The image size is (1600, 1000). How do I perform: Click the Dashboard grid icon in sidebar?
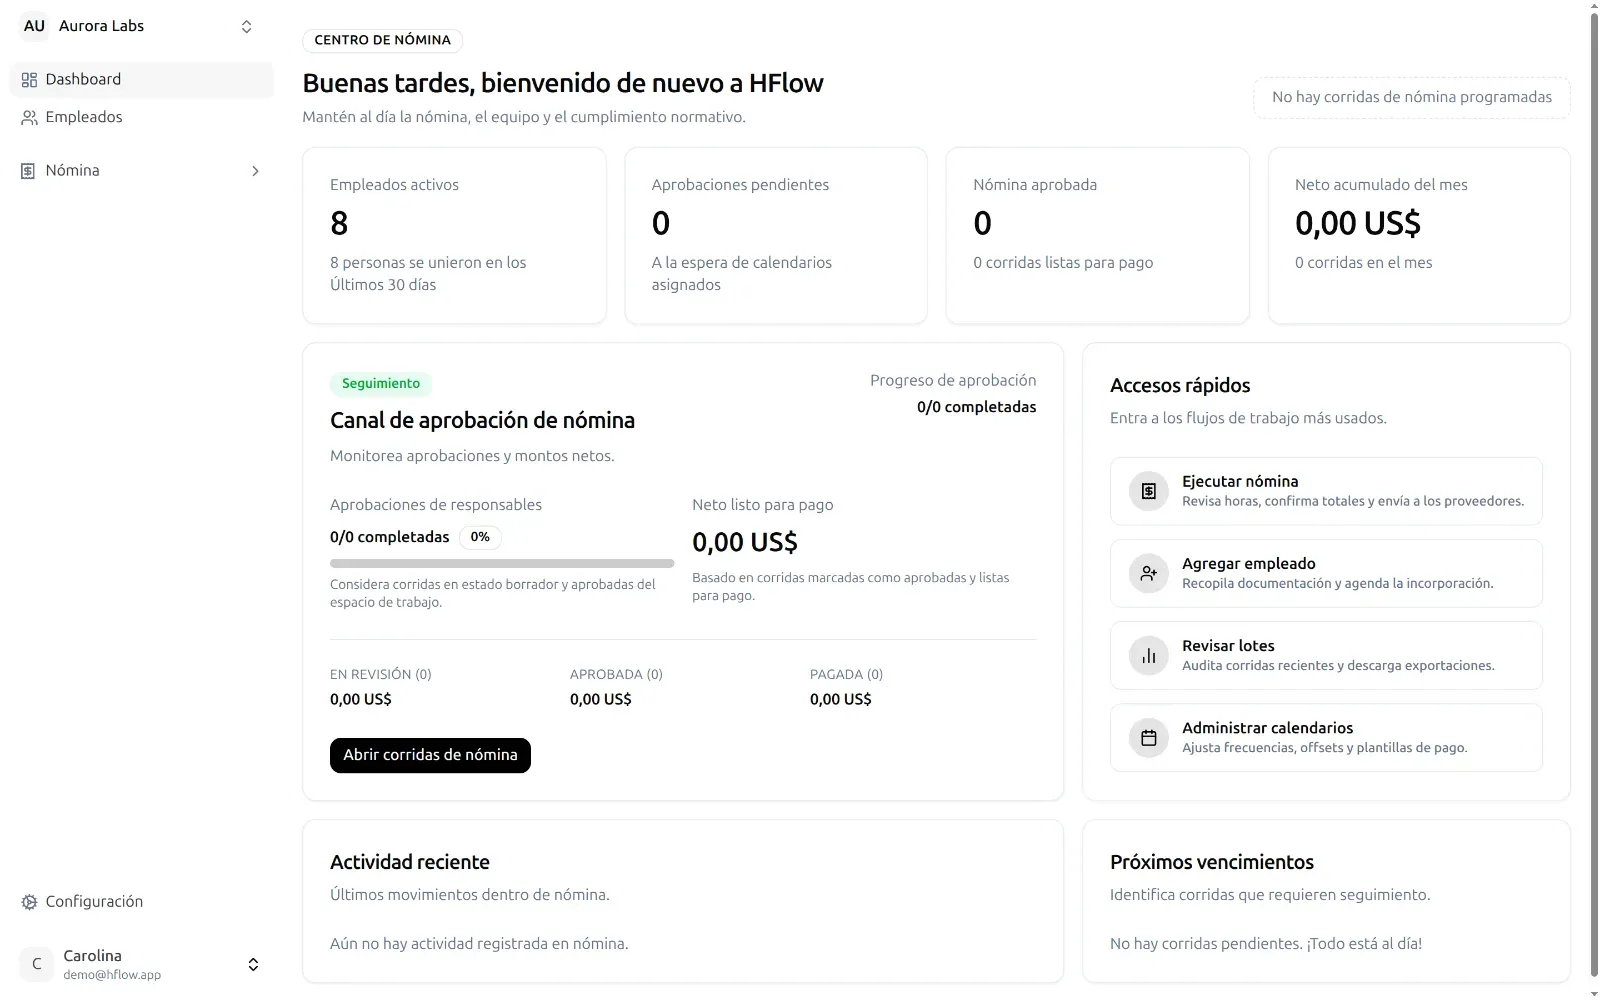(29, 80)
